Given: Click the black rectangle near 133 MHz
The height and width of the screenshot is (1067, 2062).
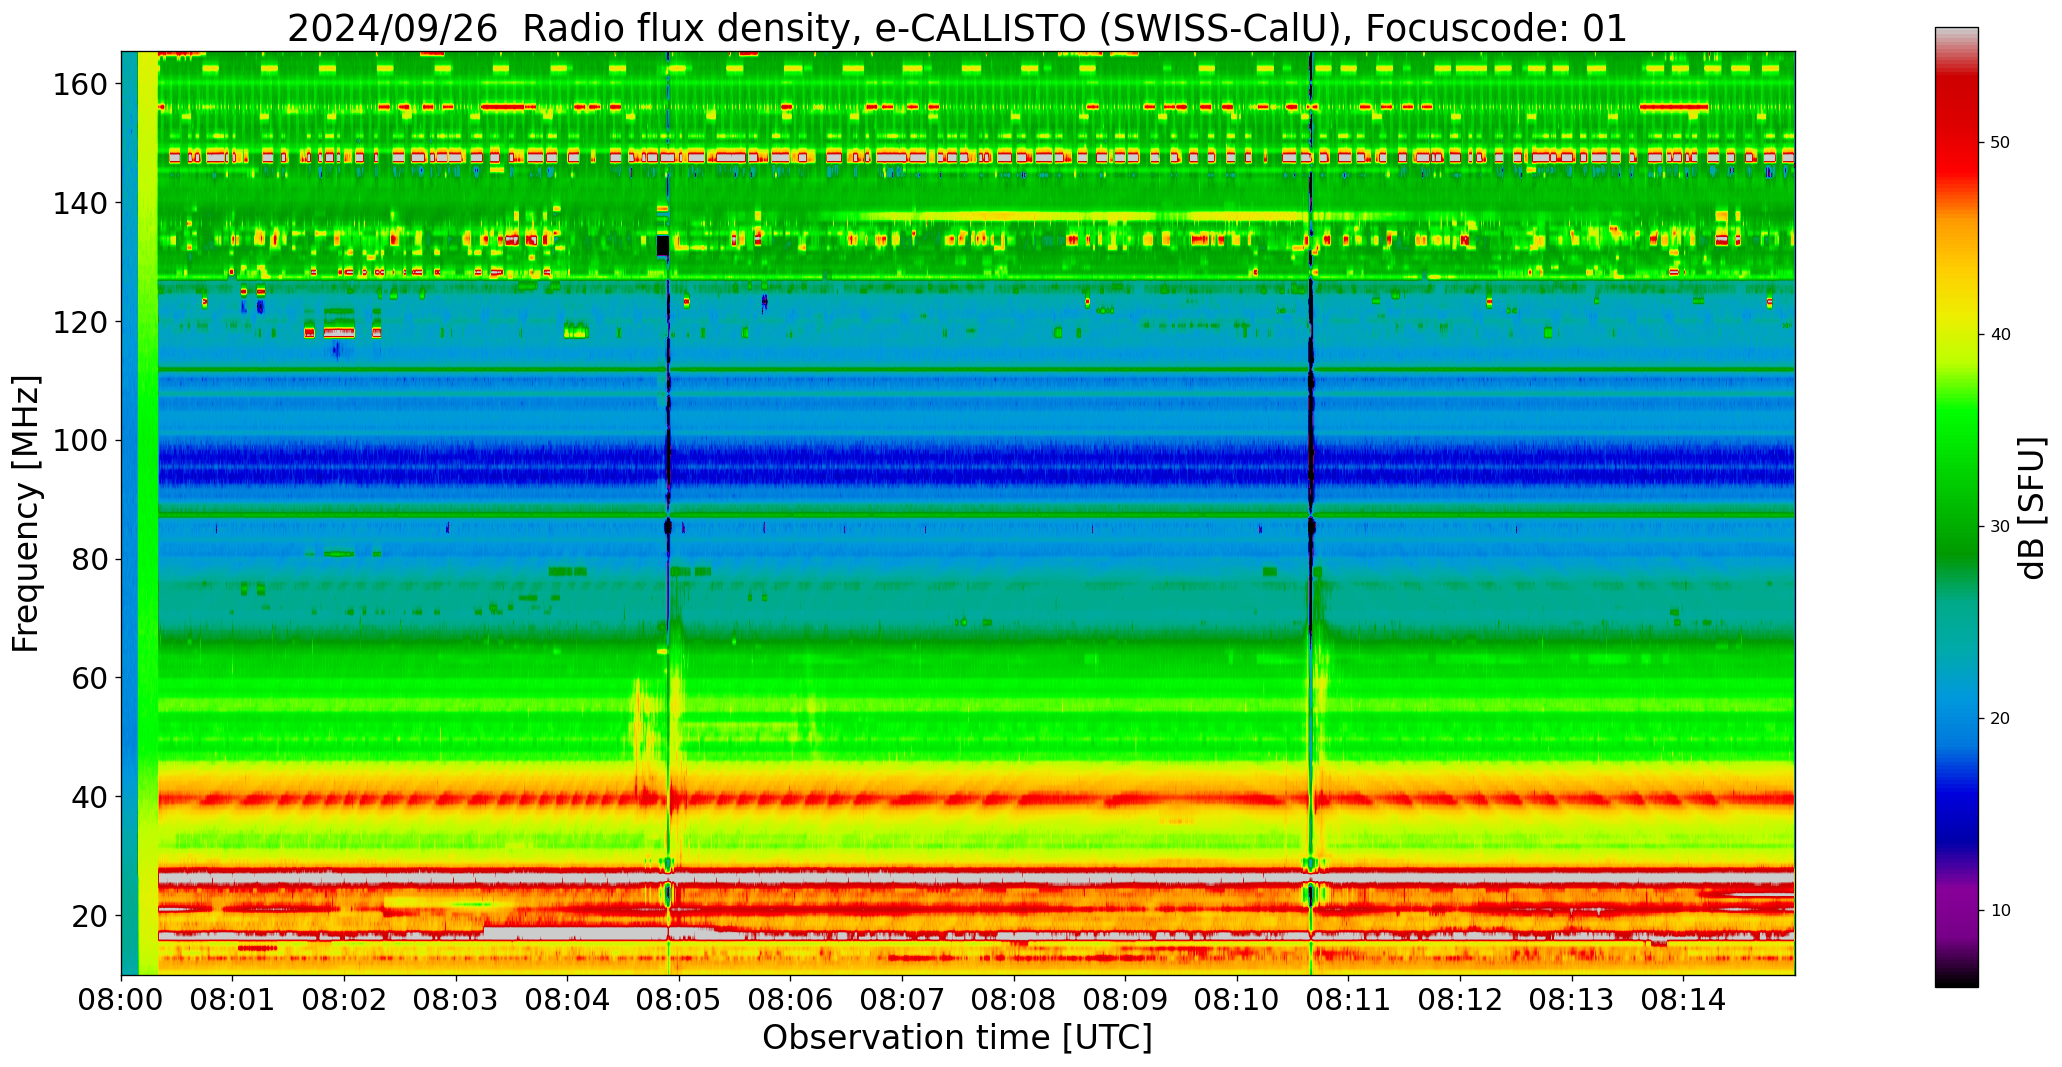Looking at the screenshot, I should coord(662,245).
